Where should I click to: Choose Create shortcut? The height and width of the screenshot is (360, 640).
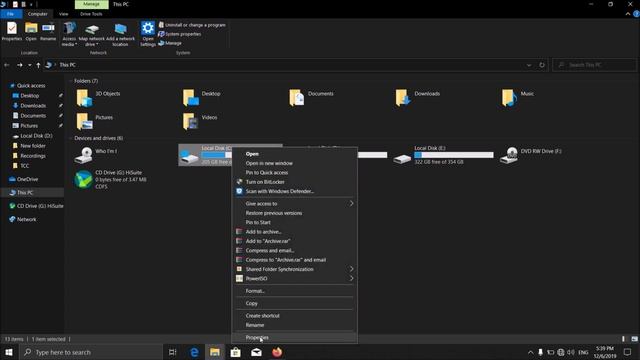pos(294,316)
